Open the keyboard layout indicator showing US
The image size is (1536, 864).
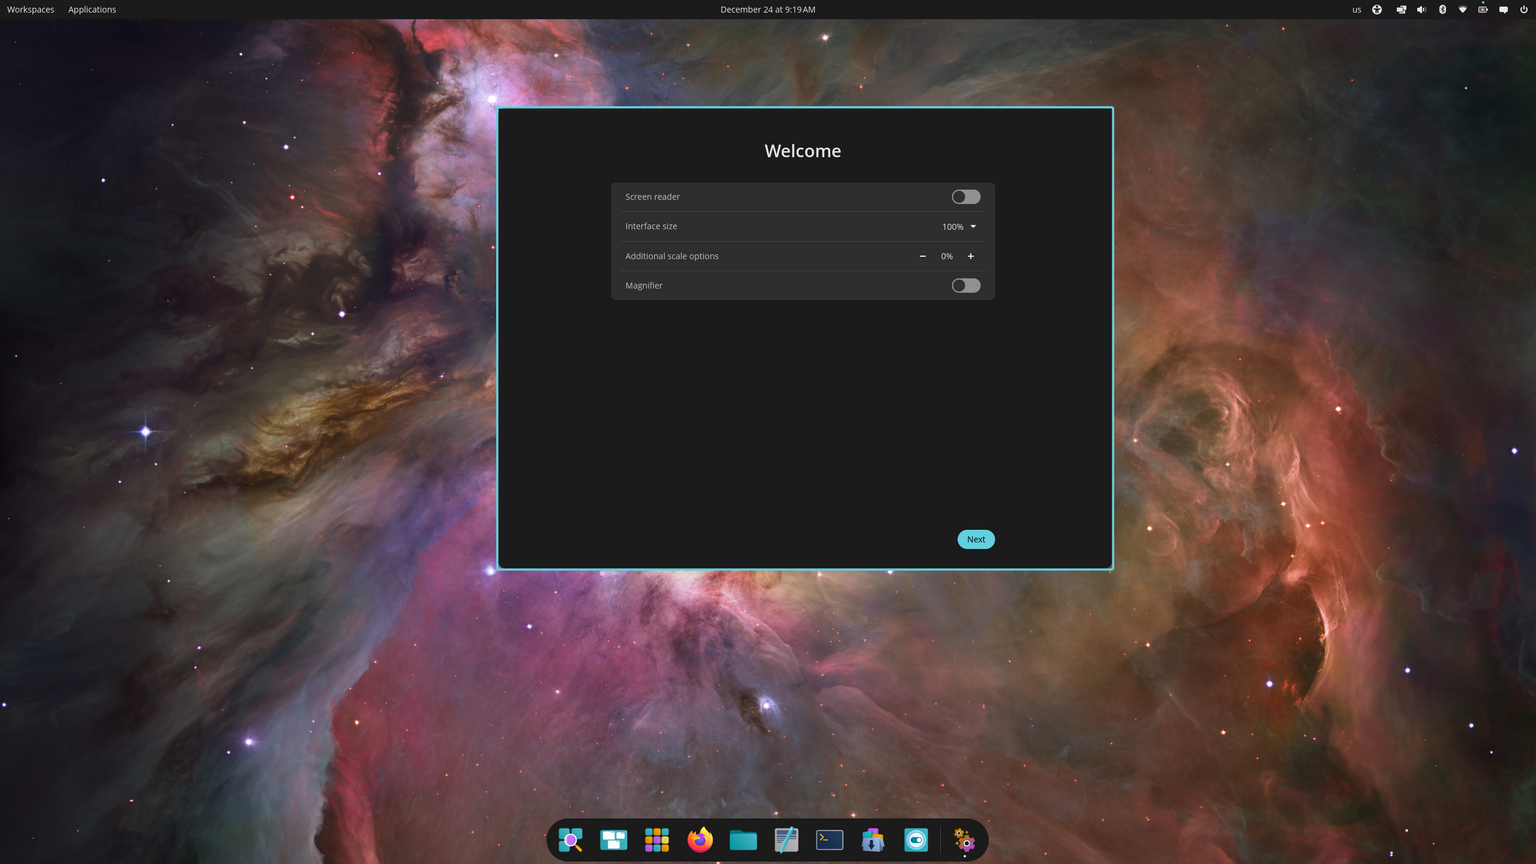click(1357, 9)
